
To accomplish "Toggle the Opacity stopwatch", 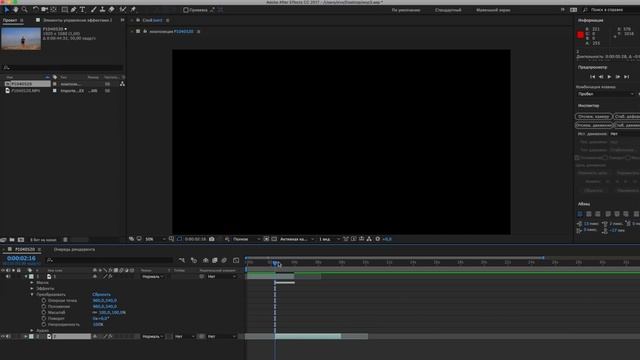I will [x=44, y=324].
